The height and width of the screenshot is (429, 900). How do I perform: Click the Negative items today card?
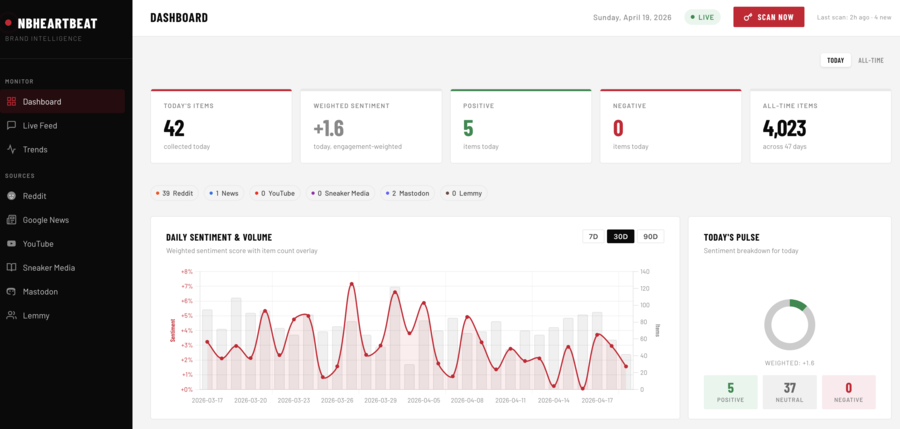coord(671,126)
